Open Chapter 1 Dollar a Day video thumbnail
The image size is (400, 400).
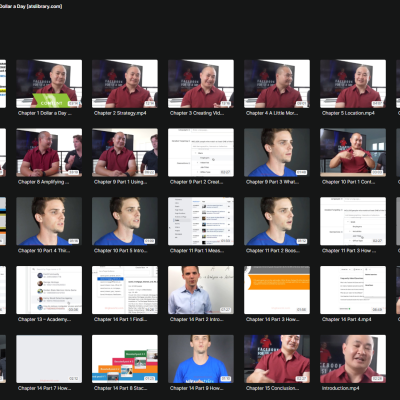pyautogui.click(x=49, y=84)
